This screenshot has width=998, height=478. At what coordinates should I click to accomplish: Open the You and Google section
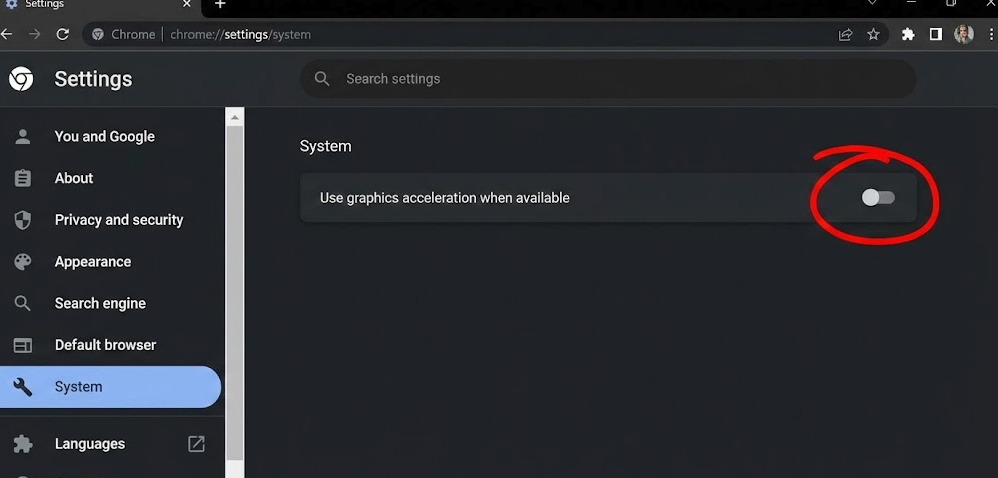104,136
